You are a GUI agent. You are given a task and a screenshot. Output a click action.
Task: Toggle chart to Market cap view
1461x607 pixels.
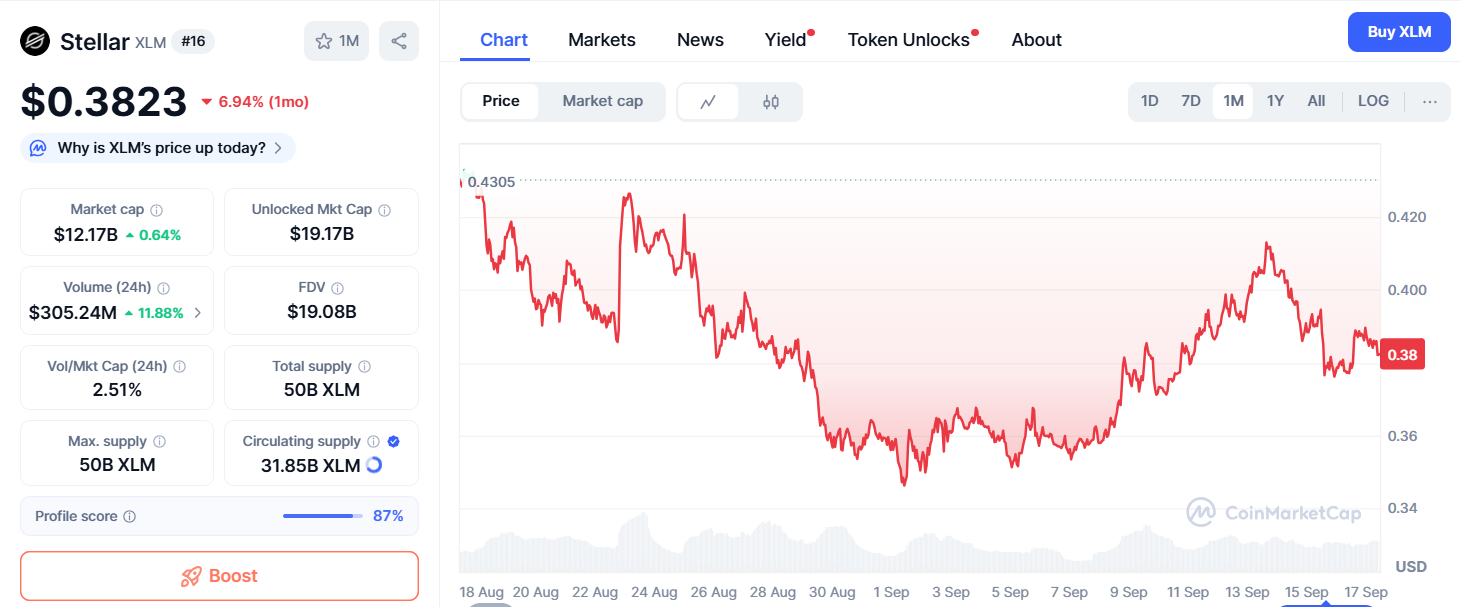[602, 101]
